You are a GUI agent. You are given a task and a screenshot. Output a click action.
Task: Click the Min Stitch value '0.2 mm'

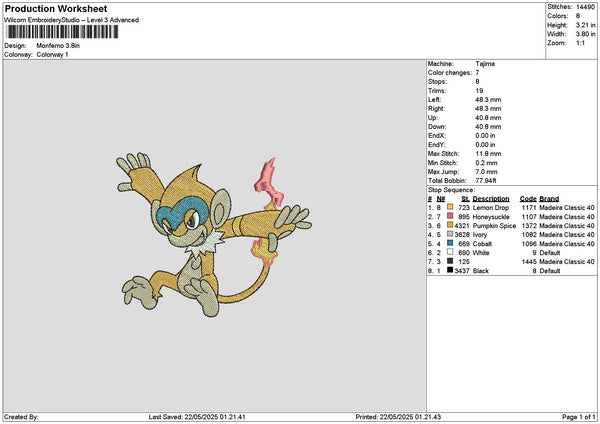pos(486,163)
